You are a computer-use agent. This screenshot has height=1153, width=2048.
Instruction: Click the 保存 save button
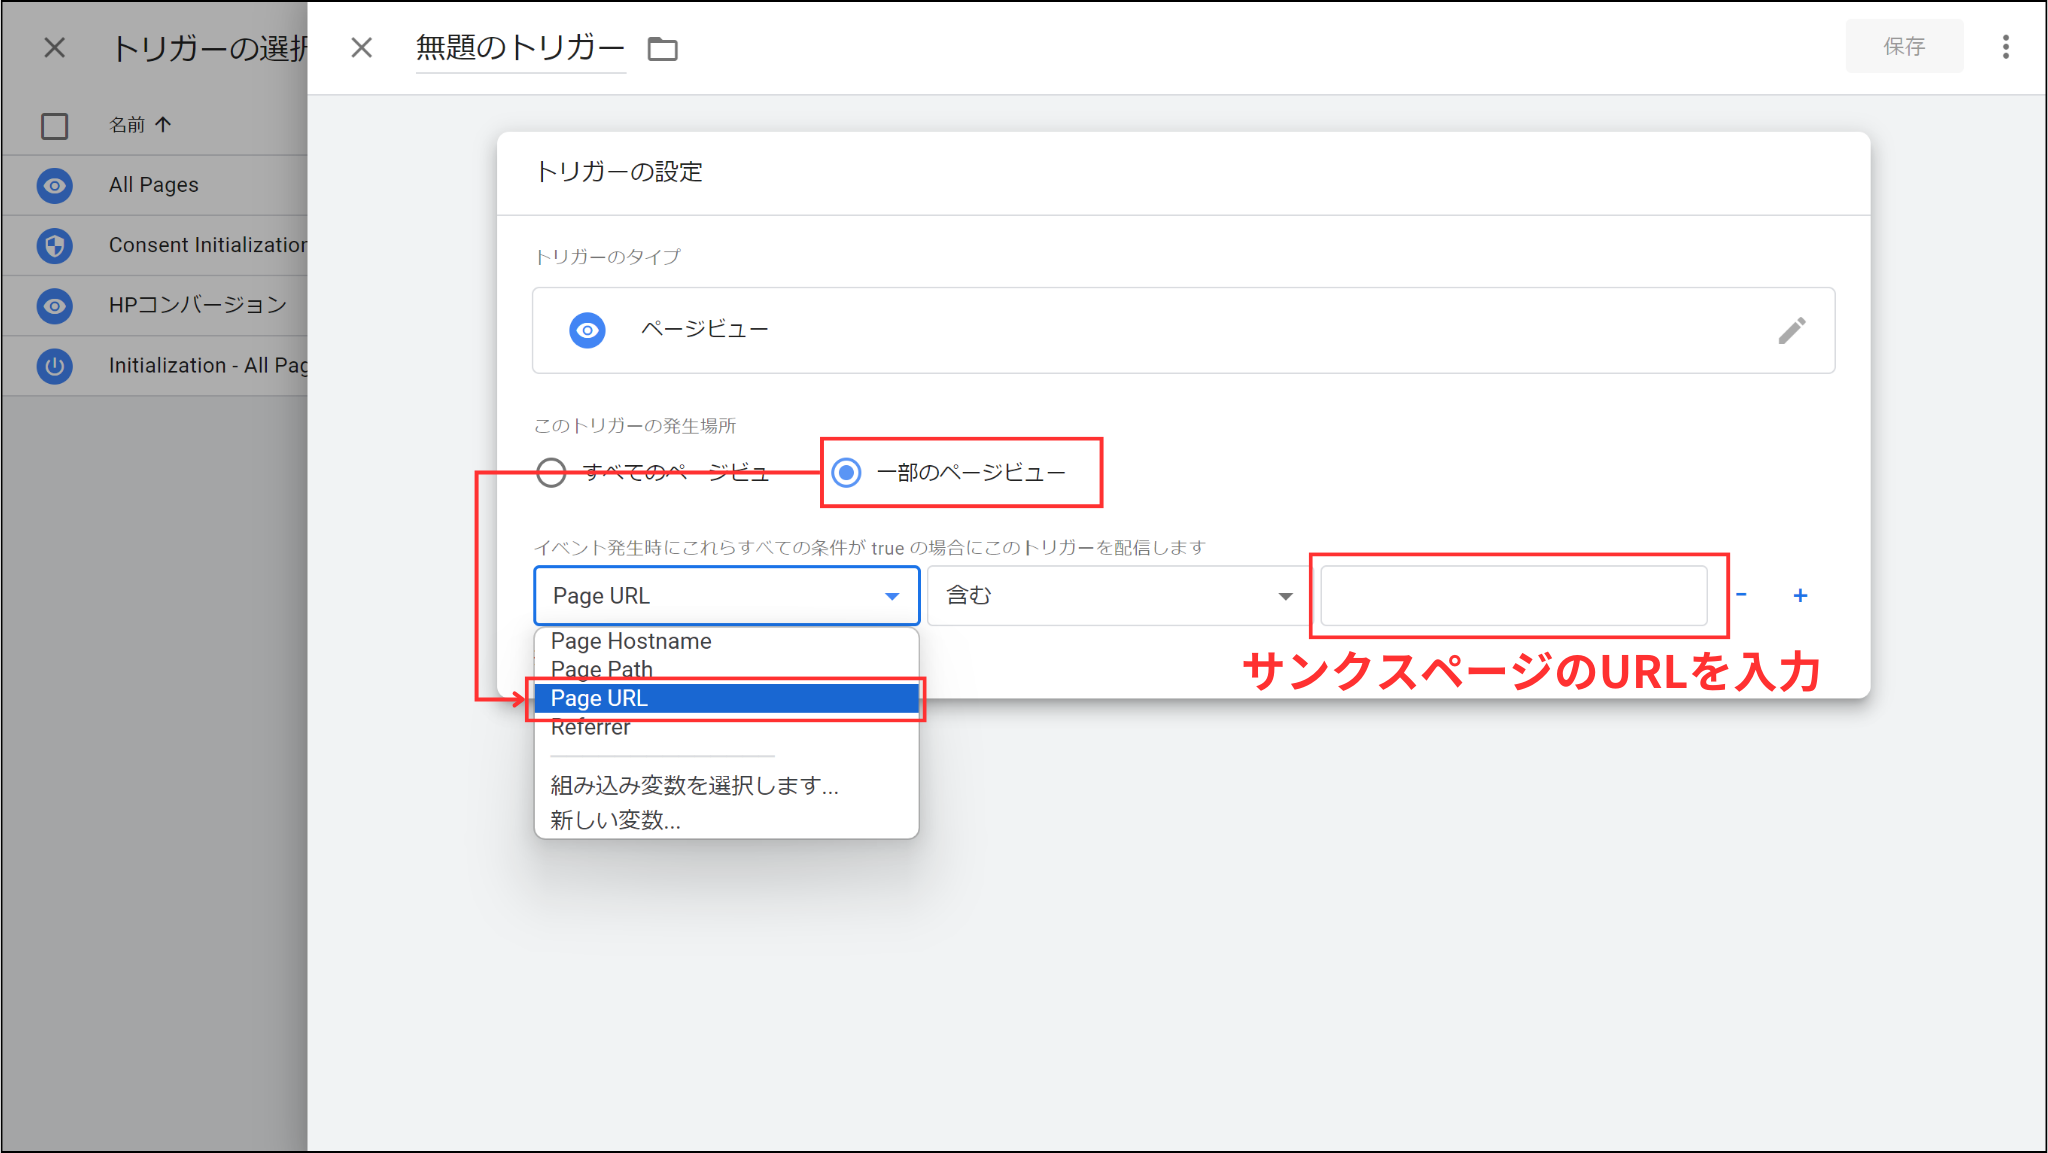coord(1904,47)
